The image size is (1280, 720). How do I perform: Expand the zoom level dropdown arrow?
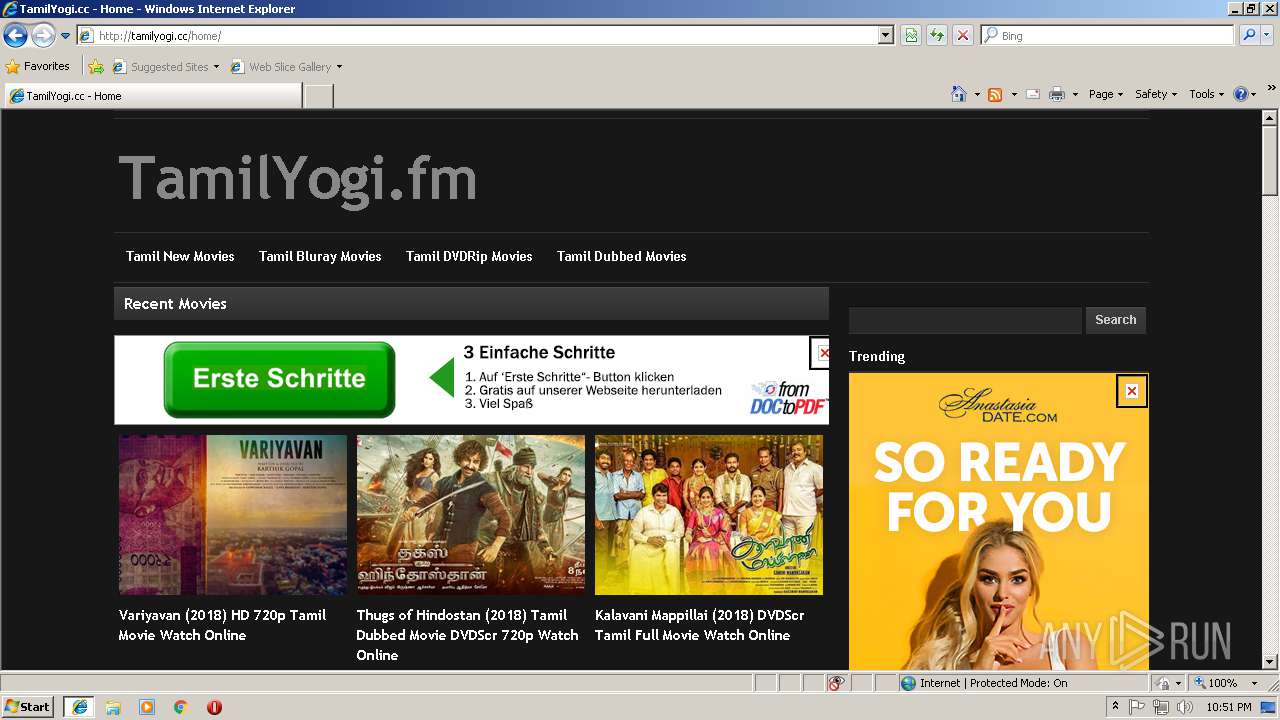pyautogui.click(x=1254, y=683)
